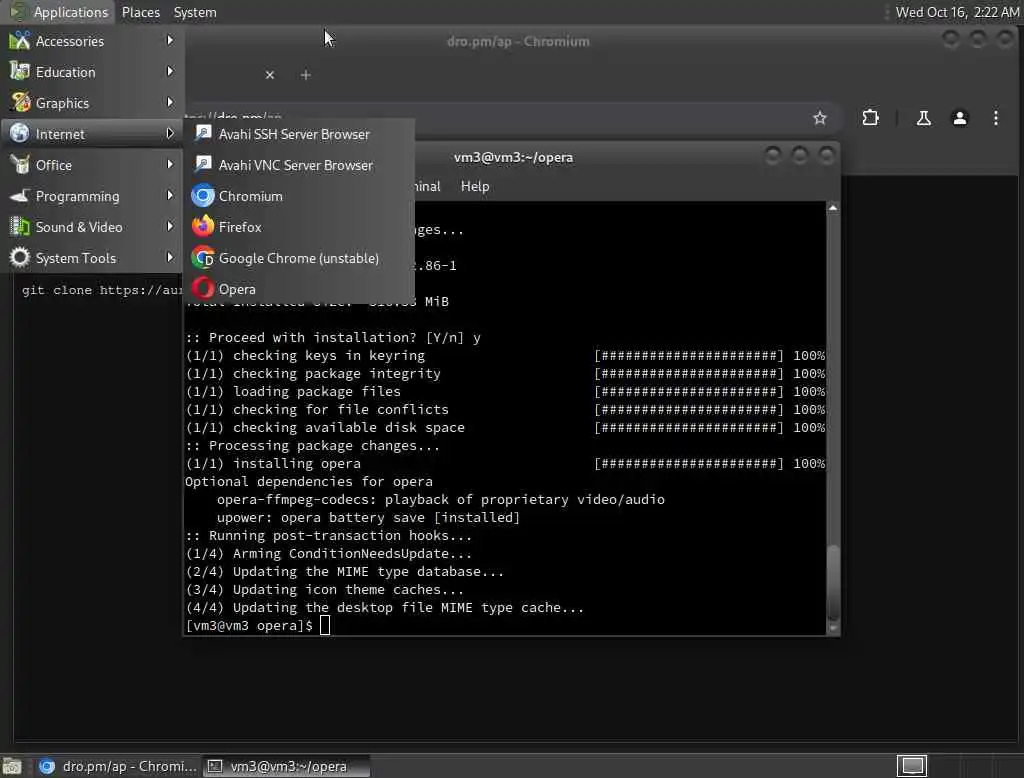Click the Internet globe icon
Screen dimensions: 1024x778
20,133
